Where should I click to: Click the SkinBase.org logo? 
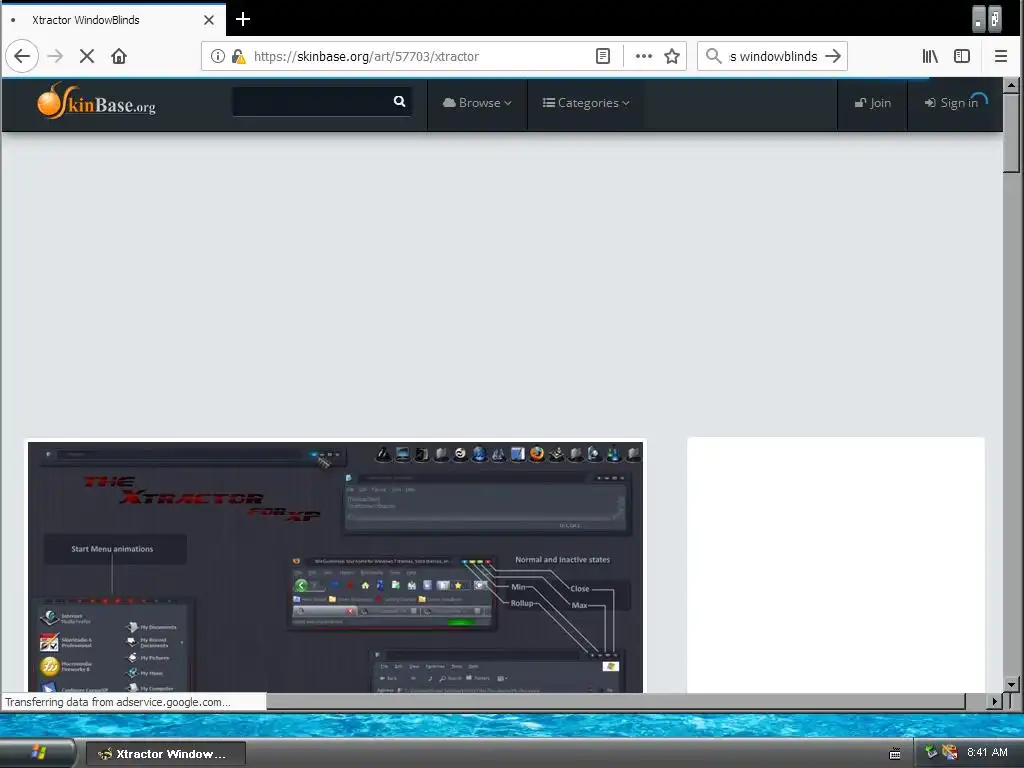(97, 101)
